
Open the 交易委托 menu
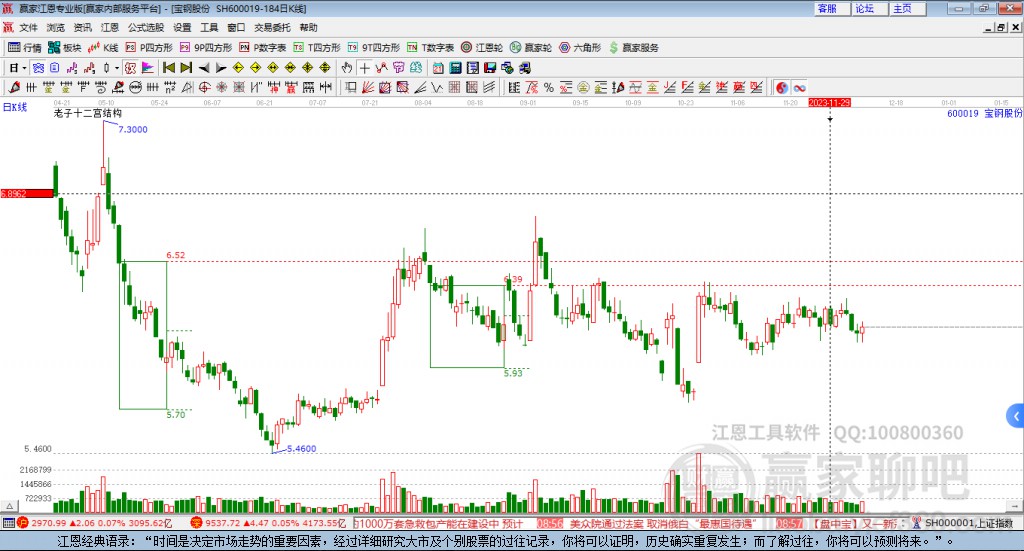point(272,27)
